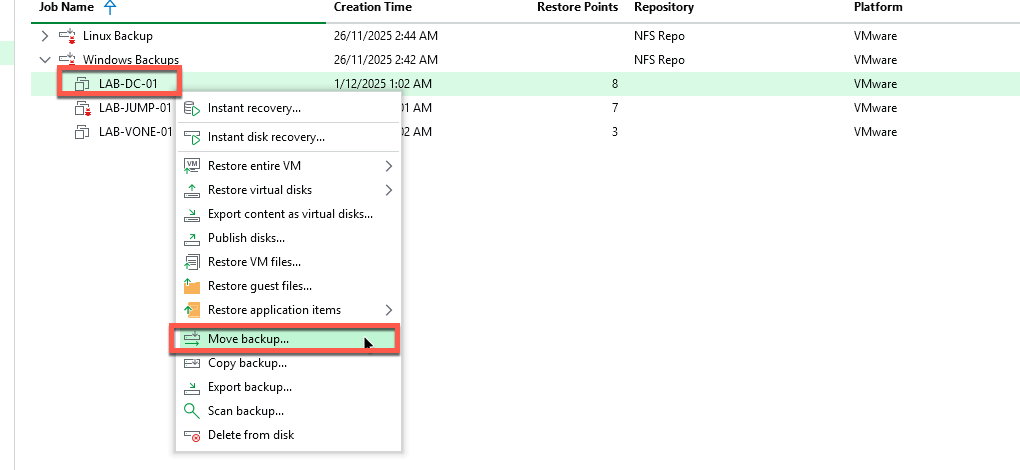Collapse the Windows Backups job
The image size is (1020, 470).
44,60
